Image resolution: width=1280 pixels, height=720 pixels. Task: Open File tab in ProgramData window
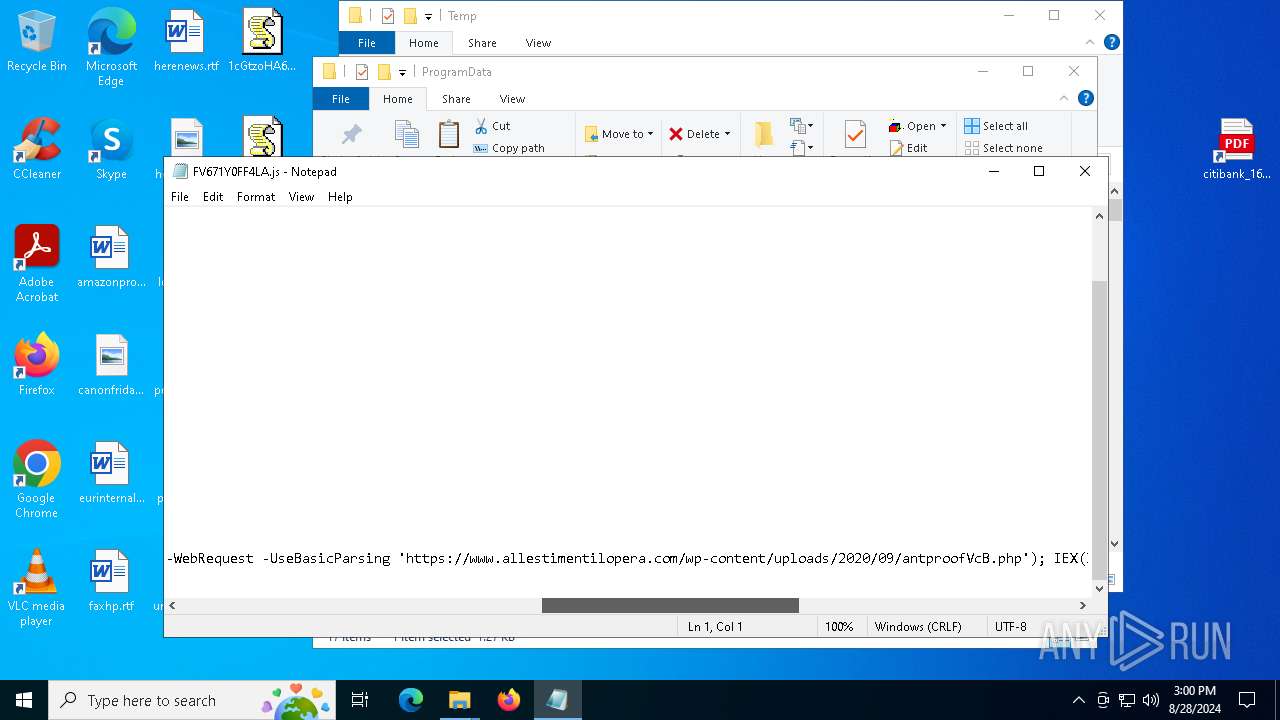[x=341, y=99]
